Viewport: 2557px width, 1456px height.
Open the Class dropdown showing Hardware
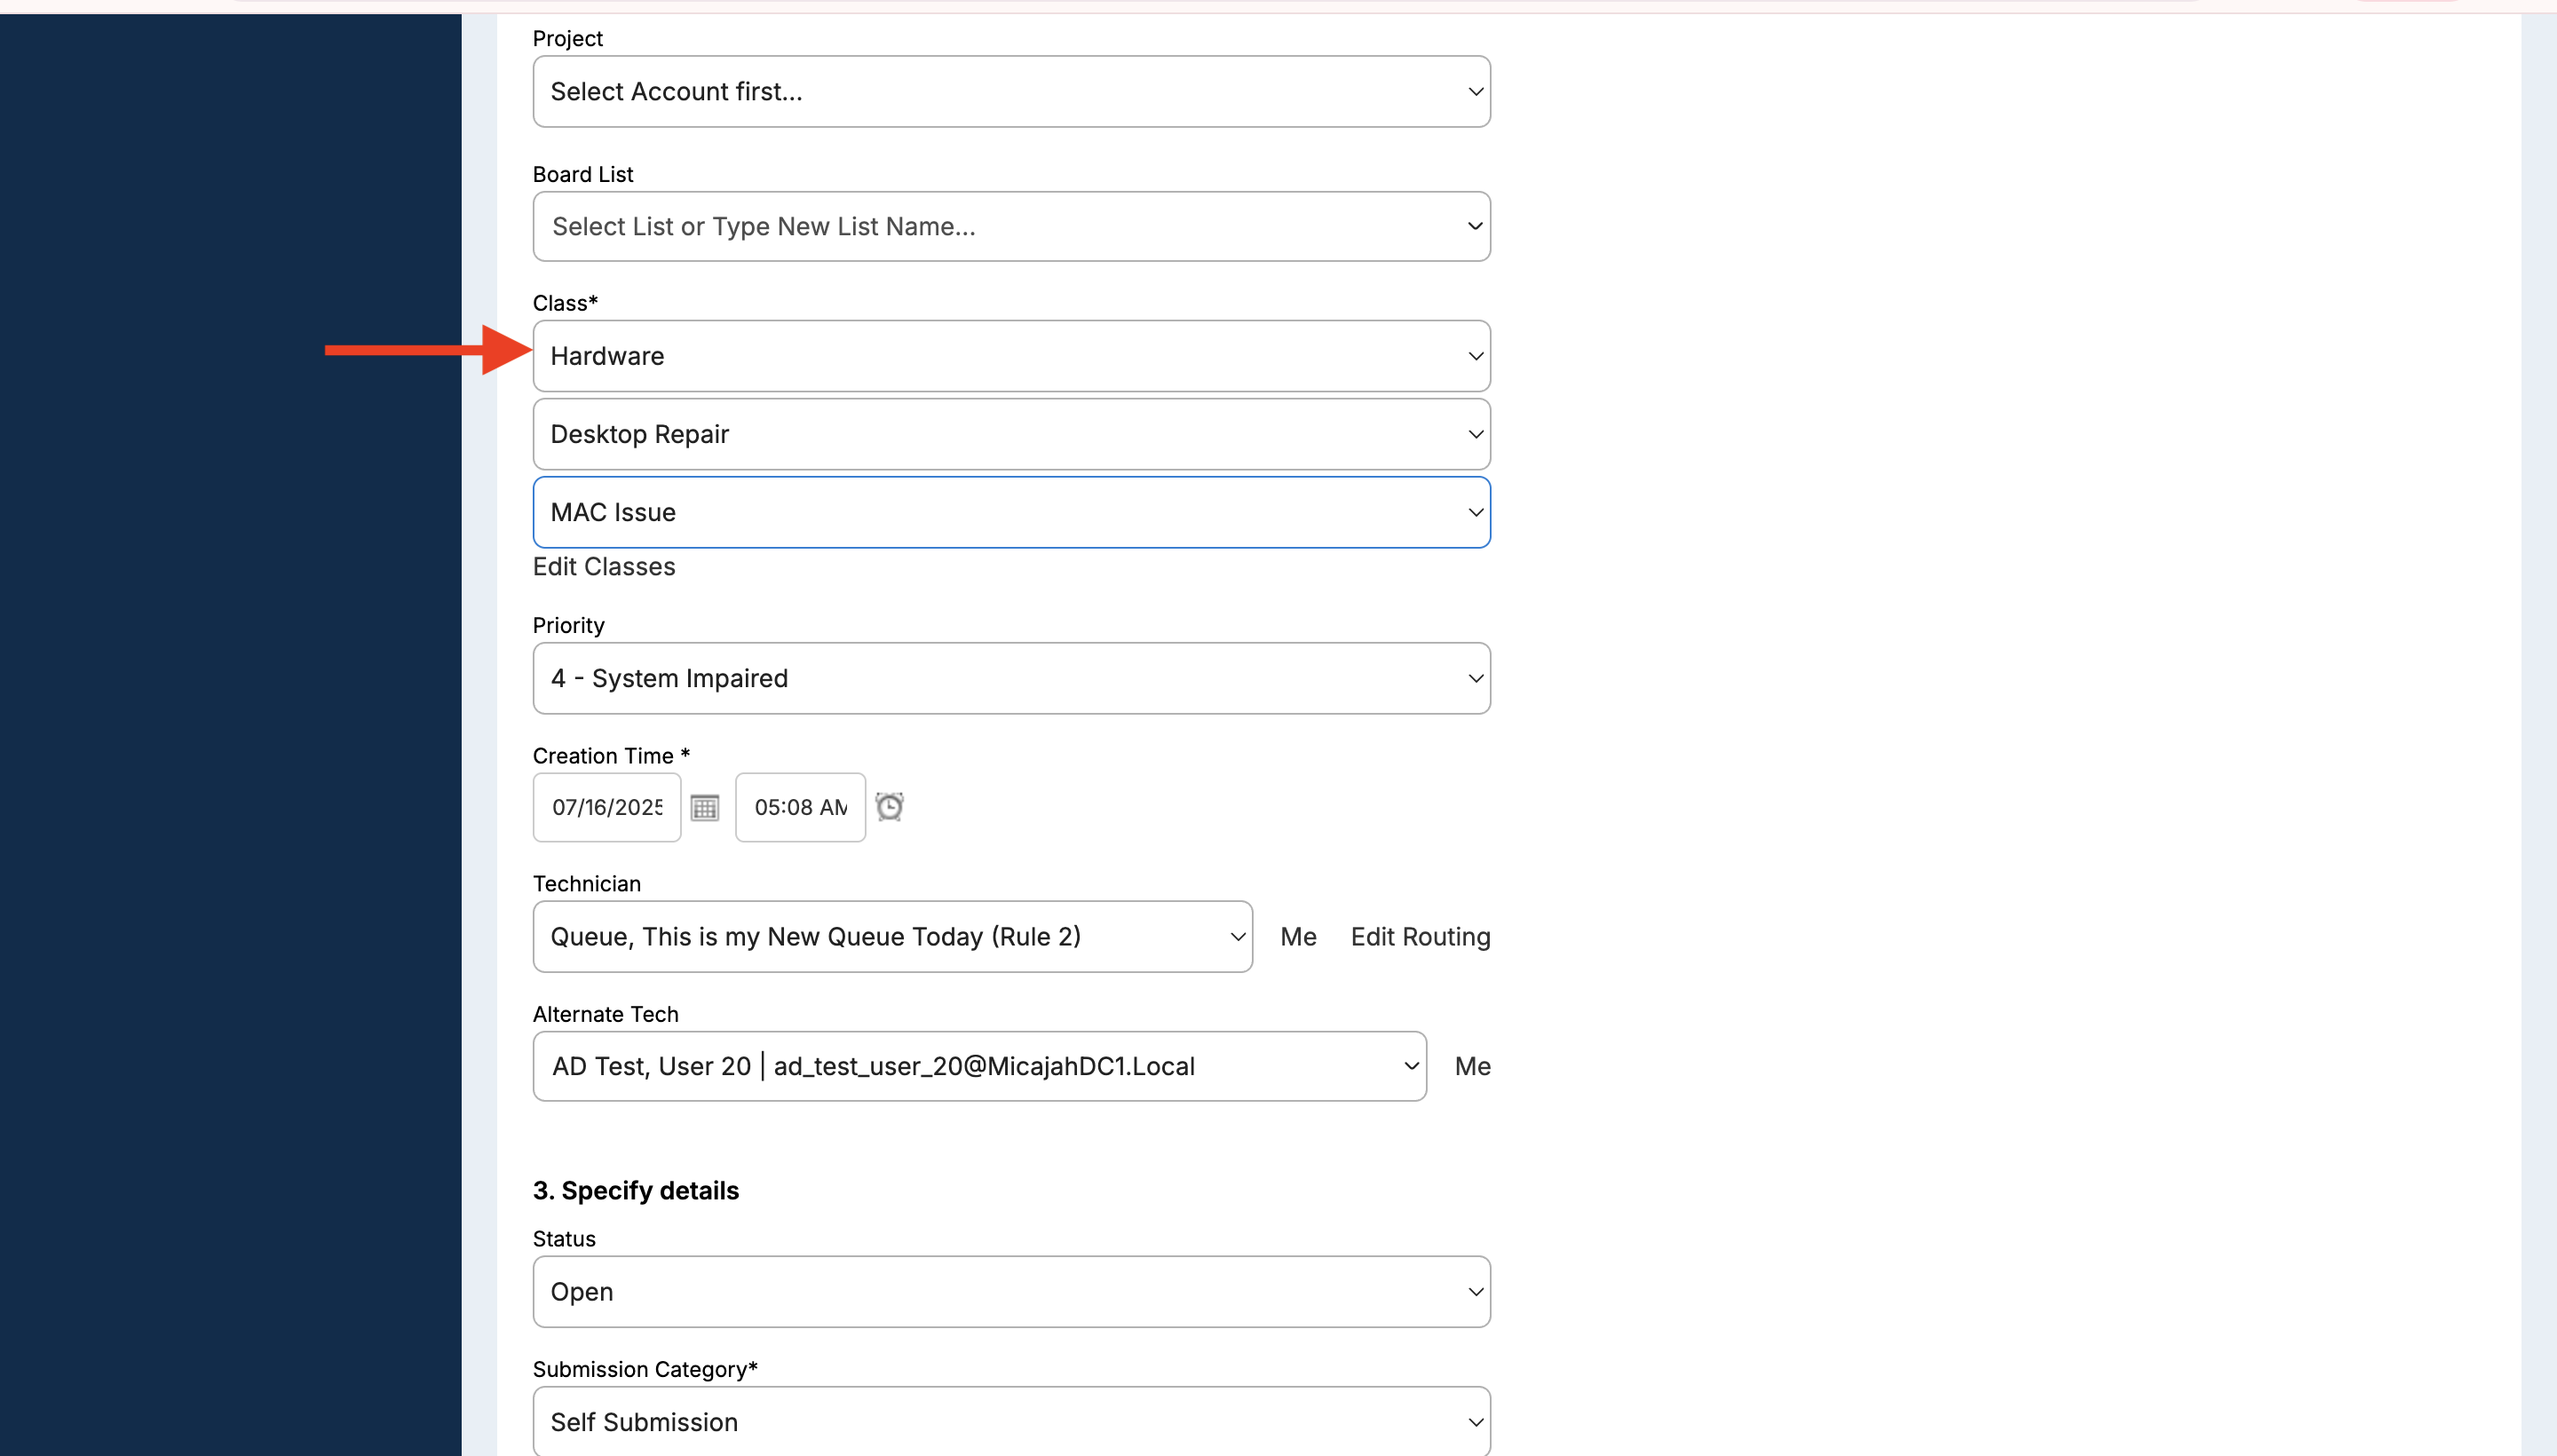pyautogui.click(x=1010, y=356)
